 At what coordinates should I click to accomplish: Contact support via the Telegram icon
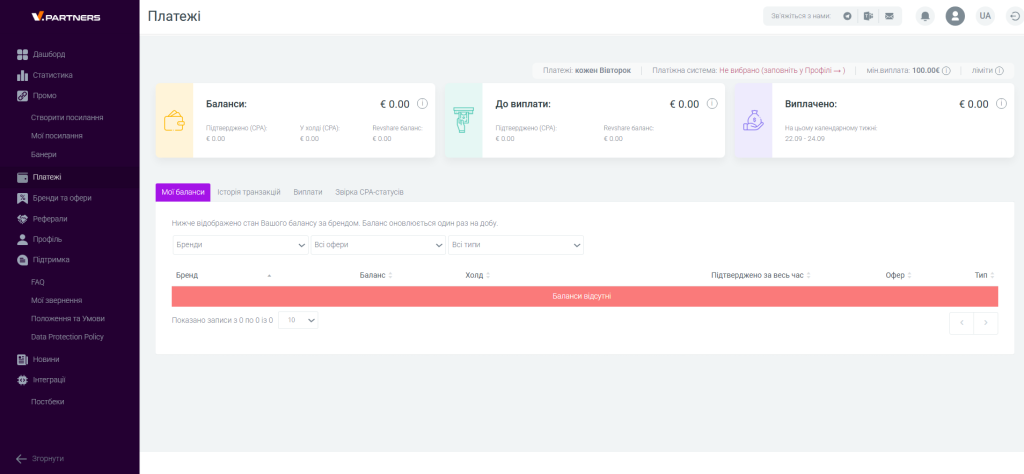click(x=847, y=16)
